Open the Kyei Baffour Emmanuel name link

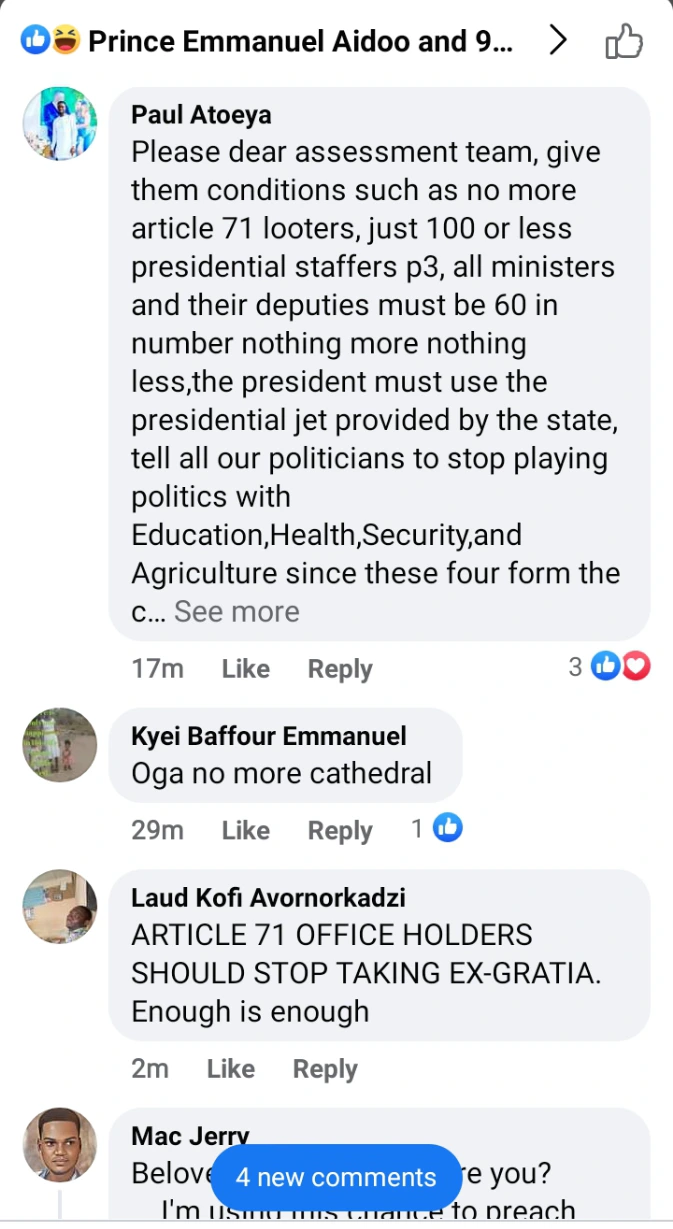pyautogui.click(x=268, y=737)
